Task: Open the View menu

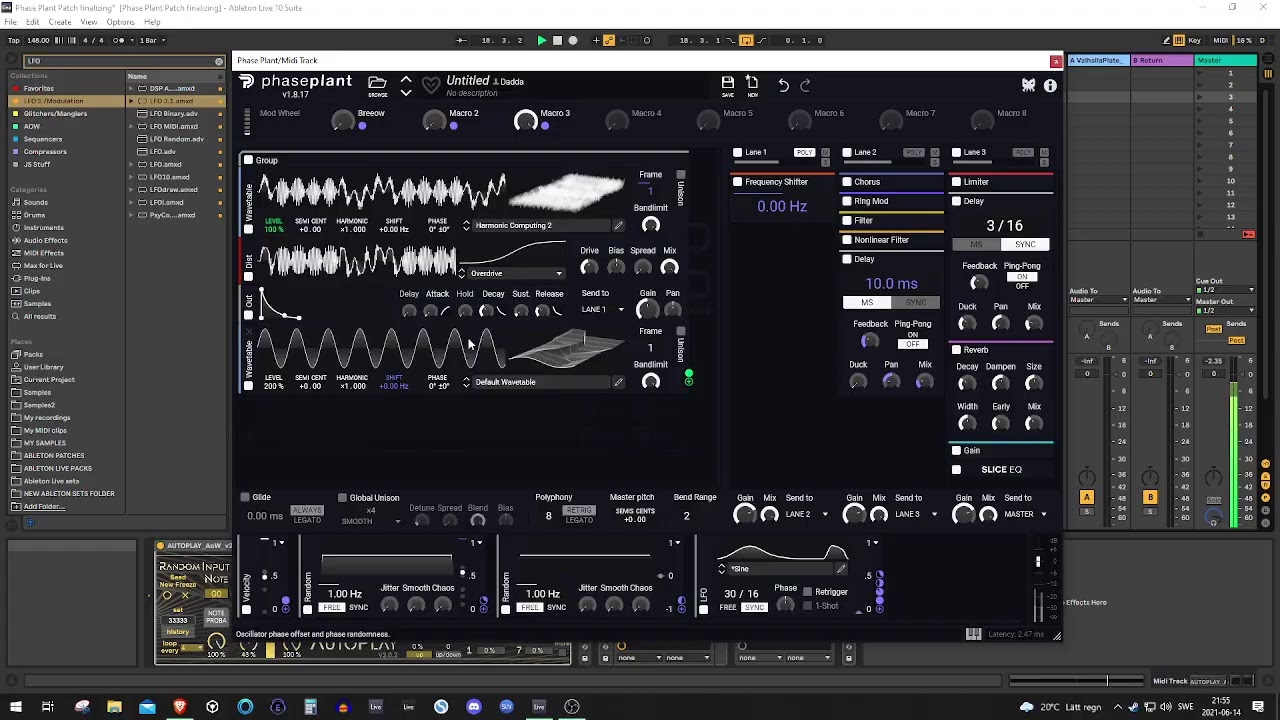Action: pos(89,22)
